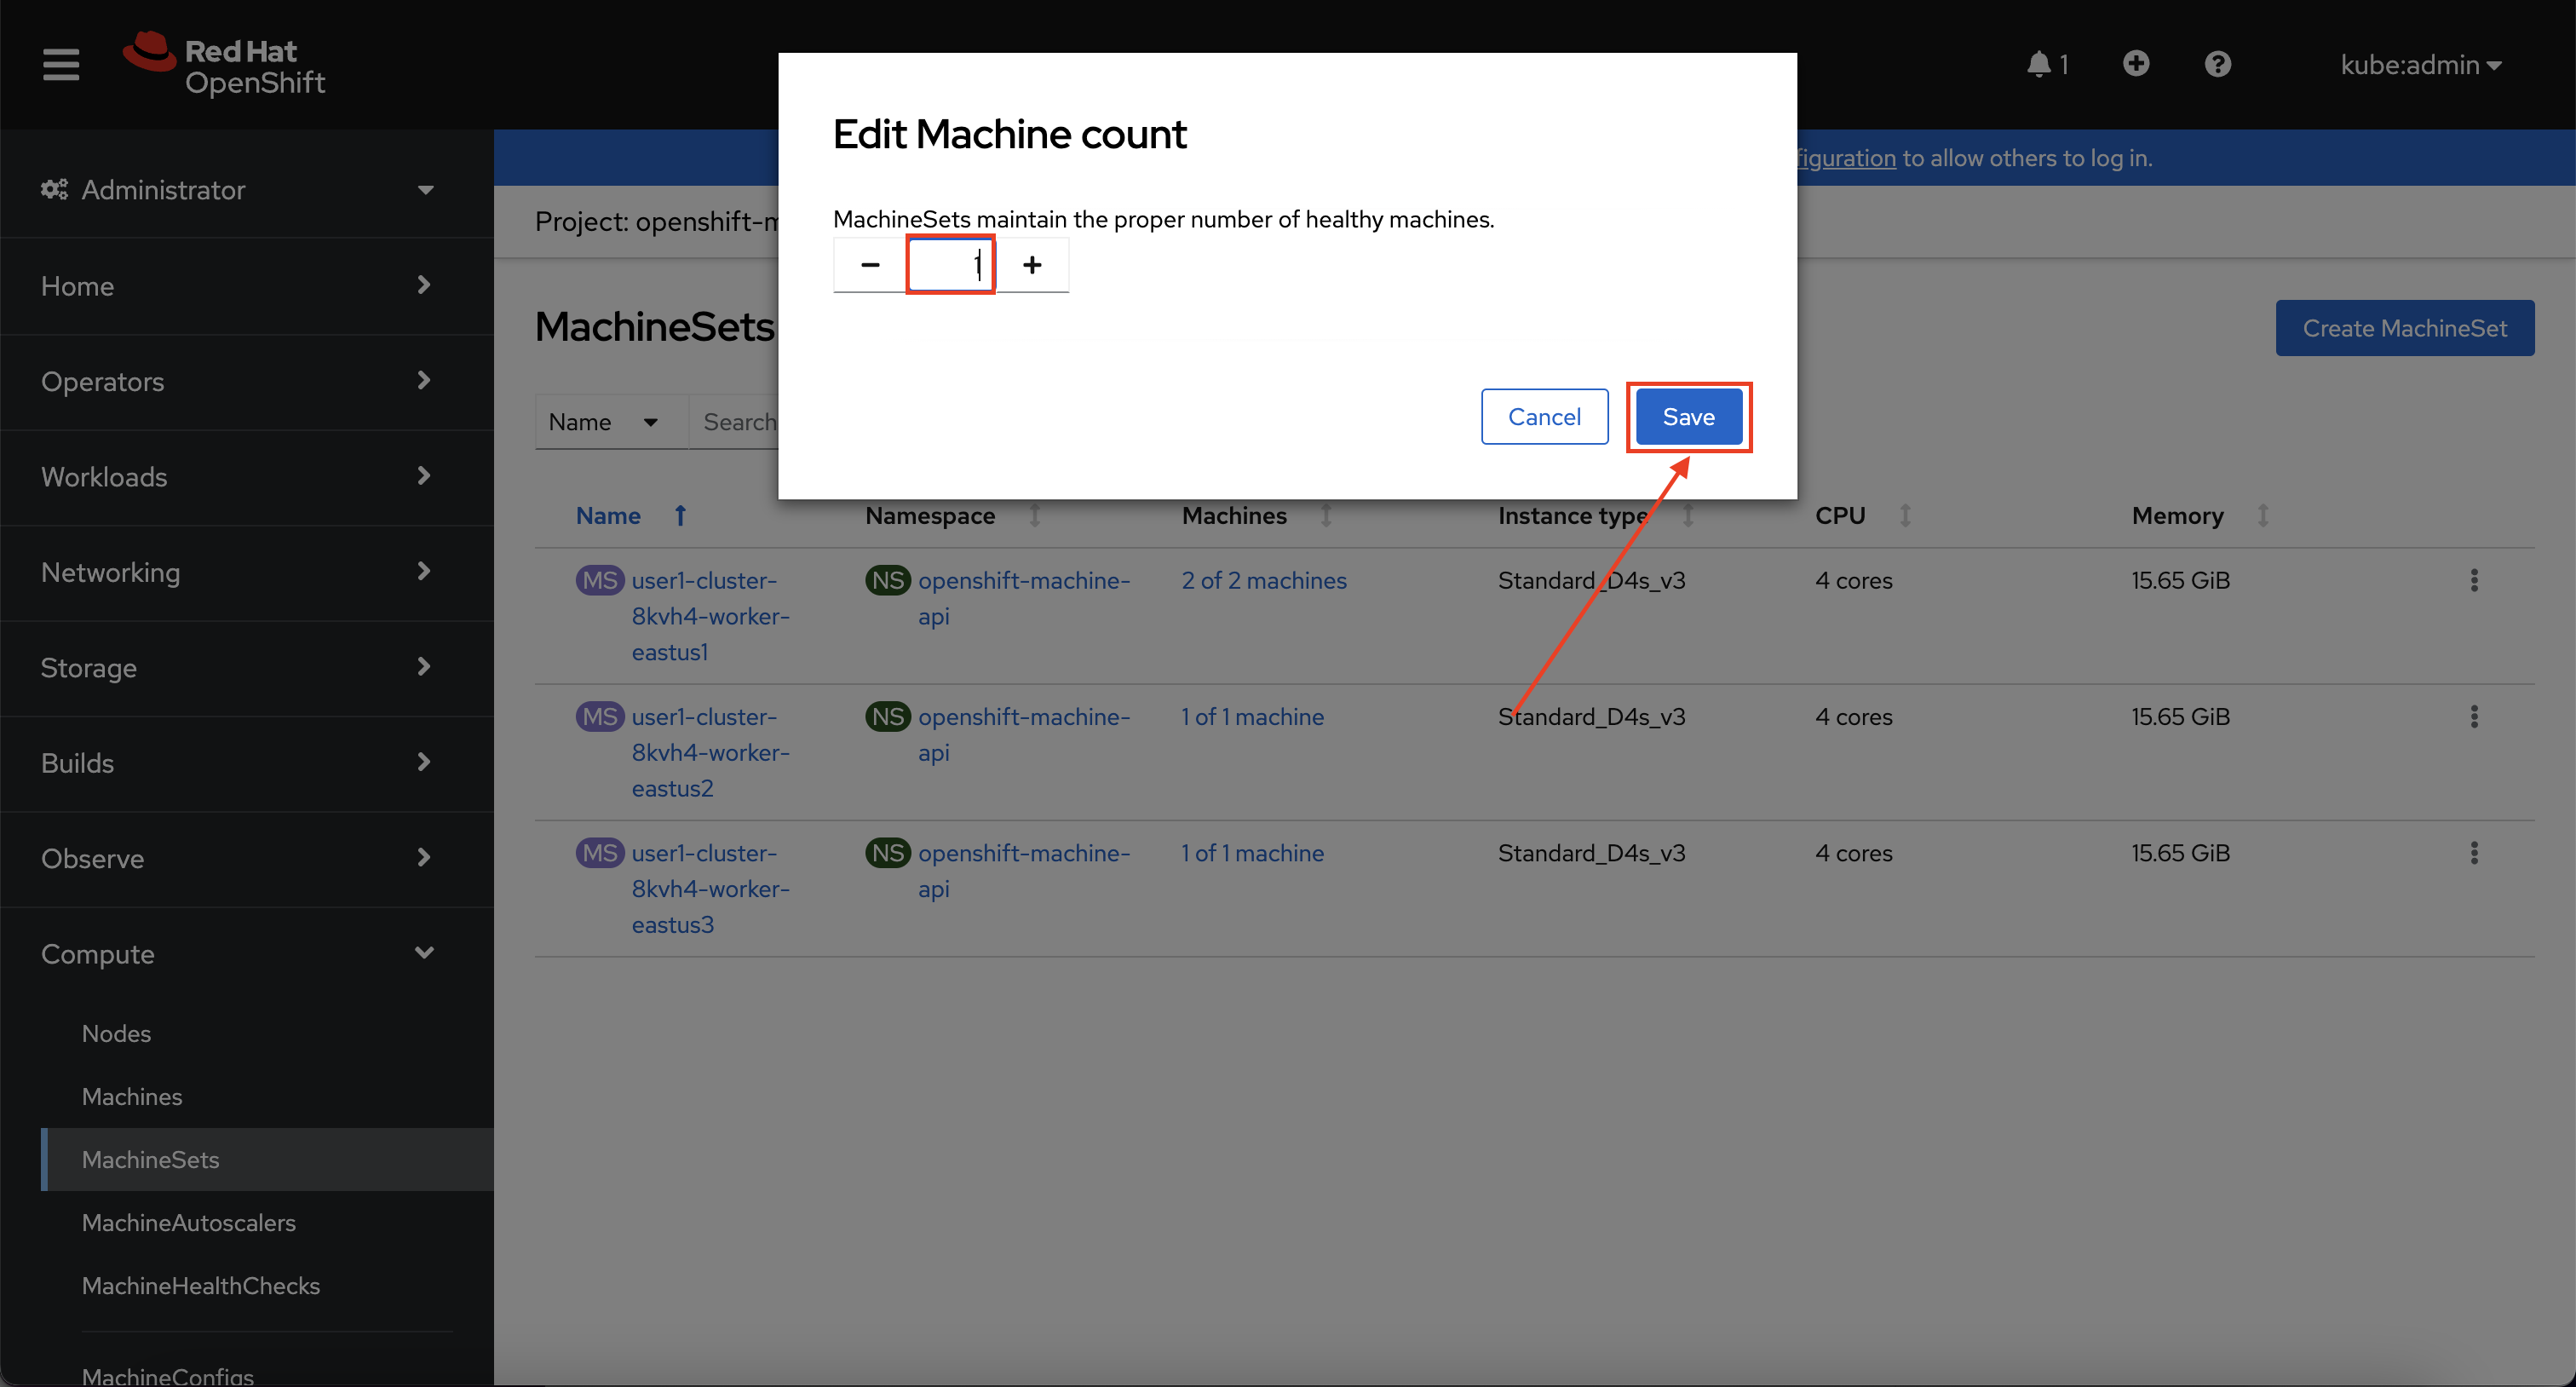
Task: Select MachineAutoscalers in the sidebar
Action: 188,1222
